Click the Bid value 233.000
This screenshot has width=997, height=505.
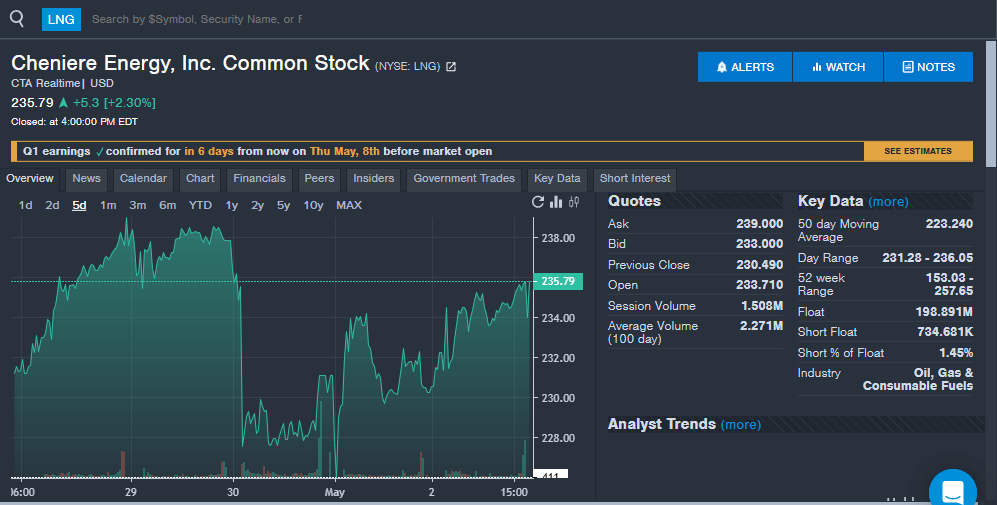point(760,244)
